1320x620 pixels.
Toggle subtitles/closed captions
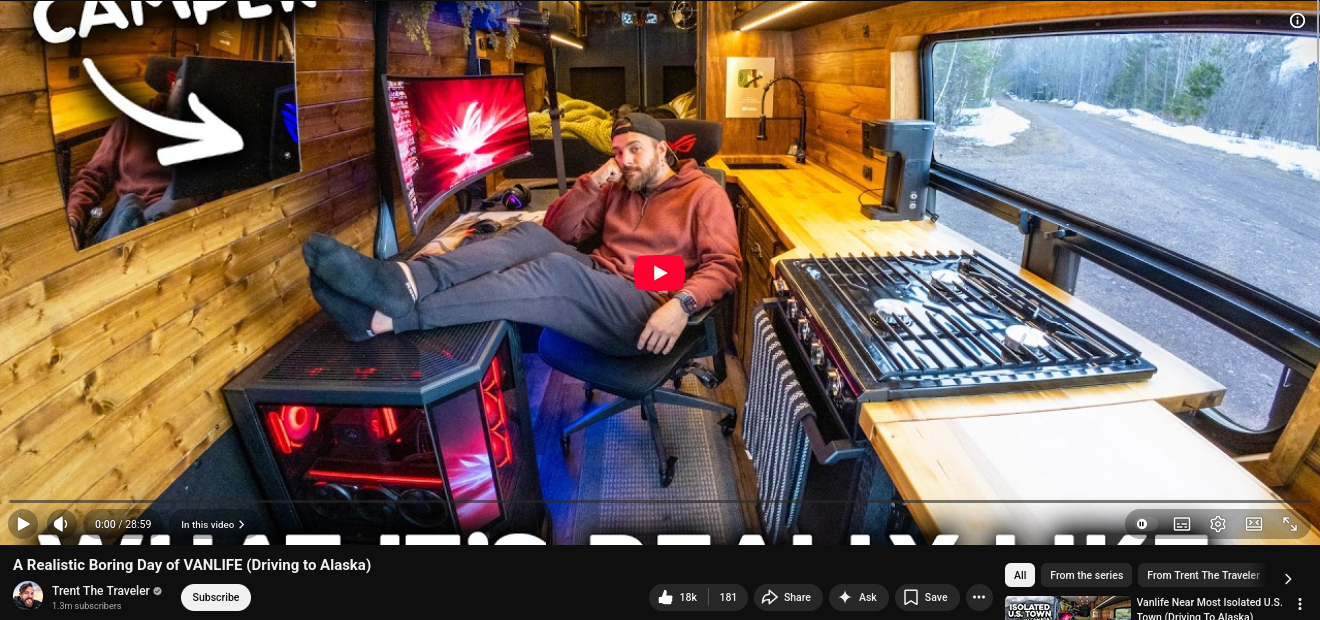tap(1181, 524)
